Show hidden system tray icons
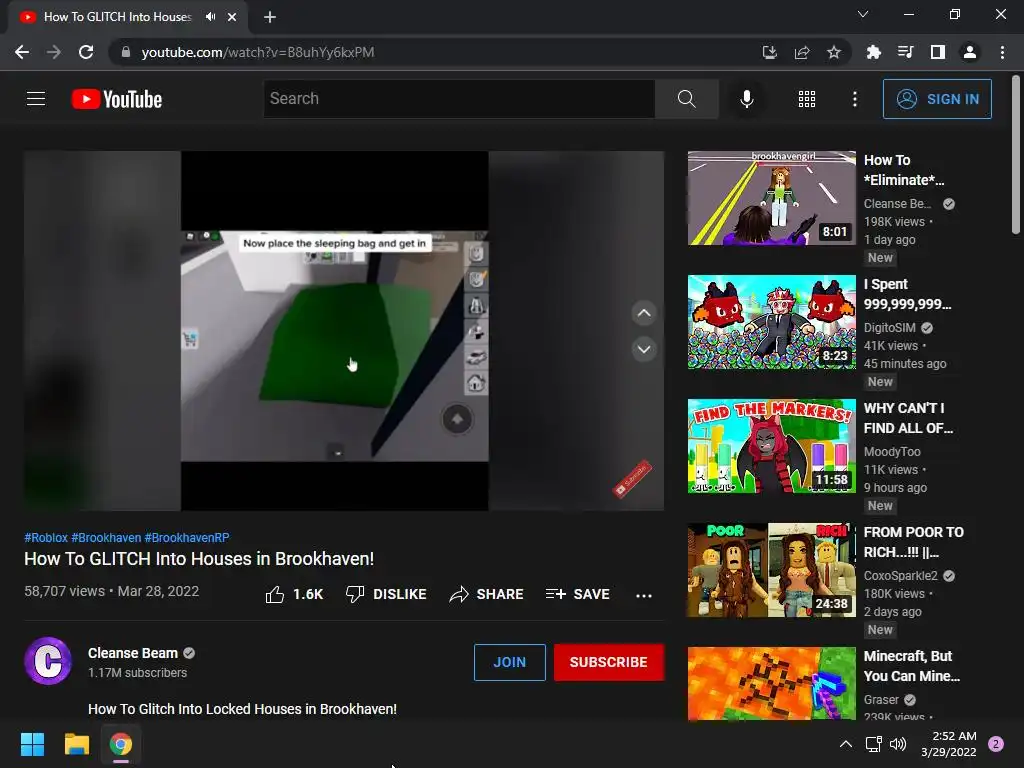1024x768 pixels. point(846,744)
